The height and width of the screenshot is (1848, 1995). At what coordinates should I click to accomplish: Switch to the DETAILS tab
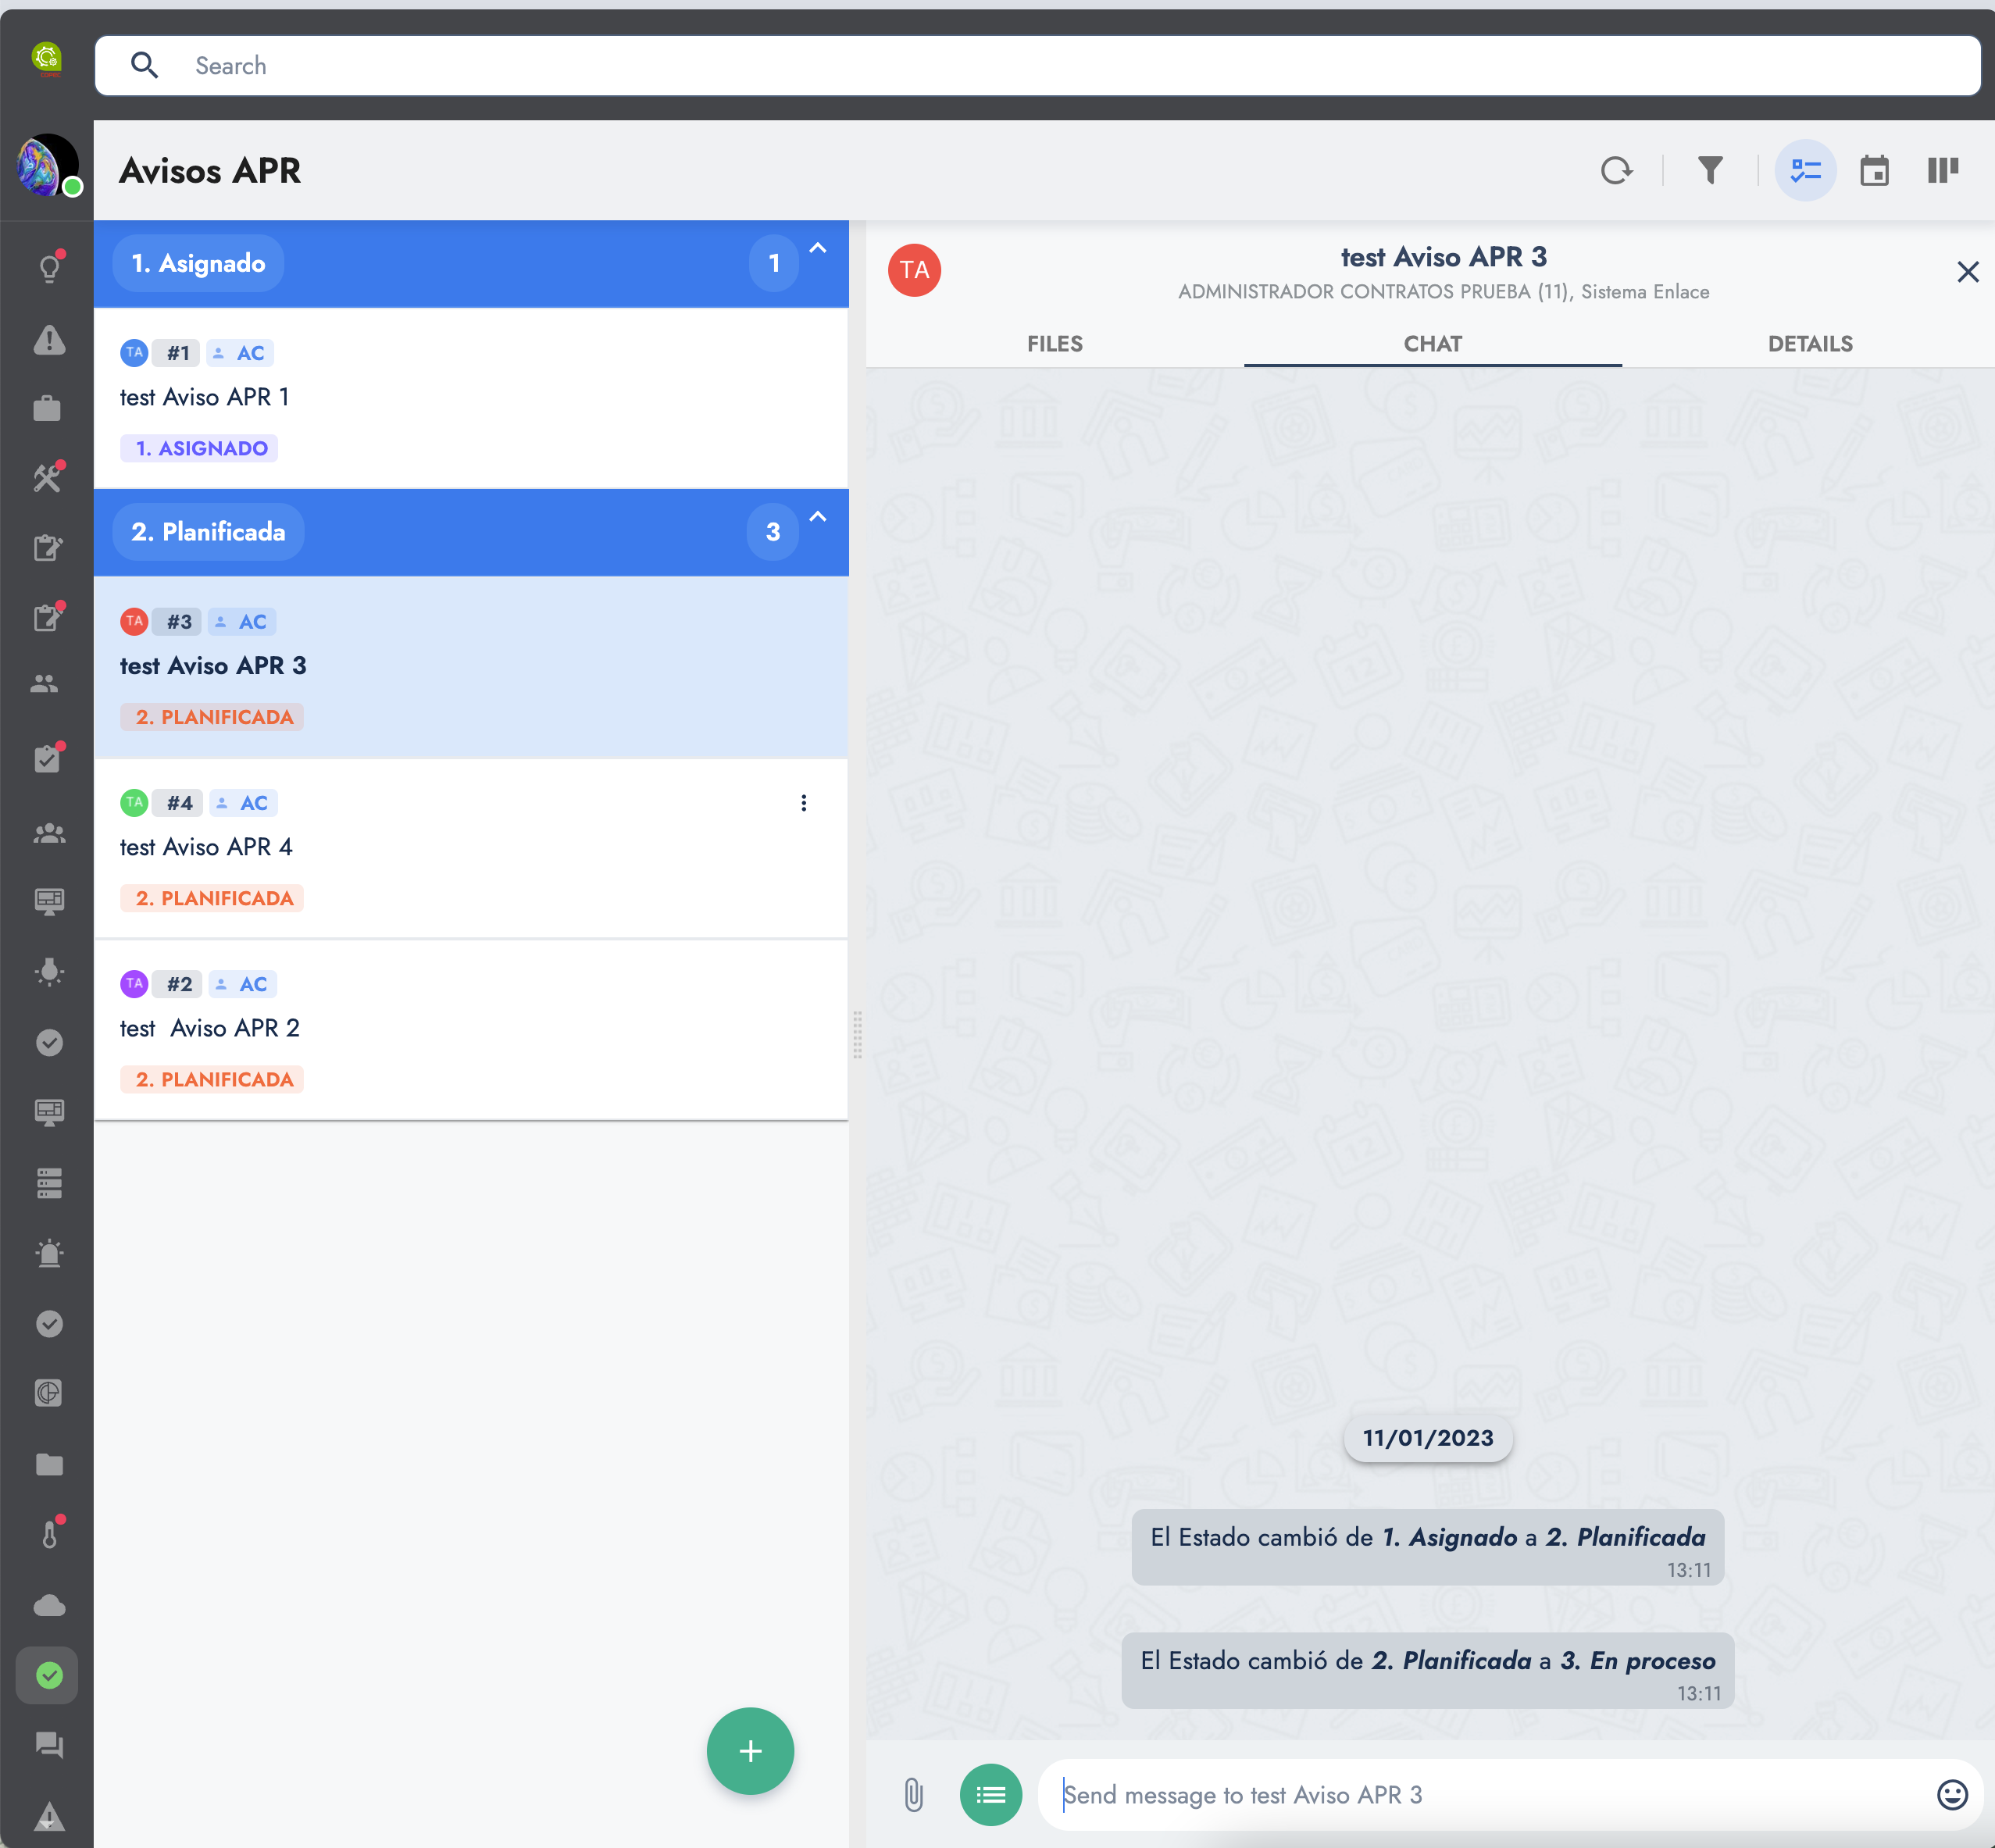1809,344
